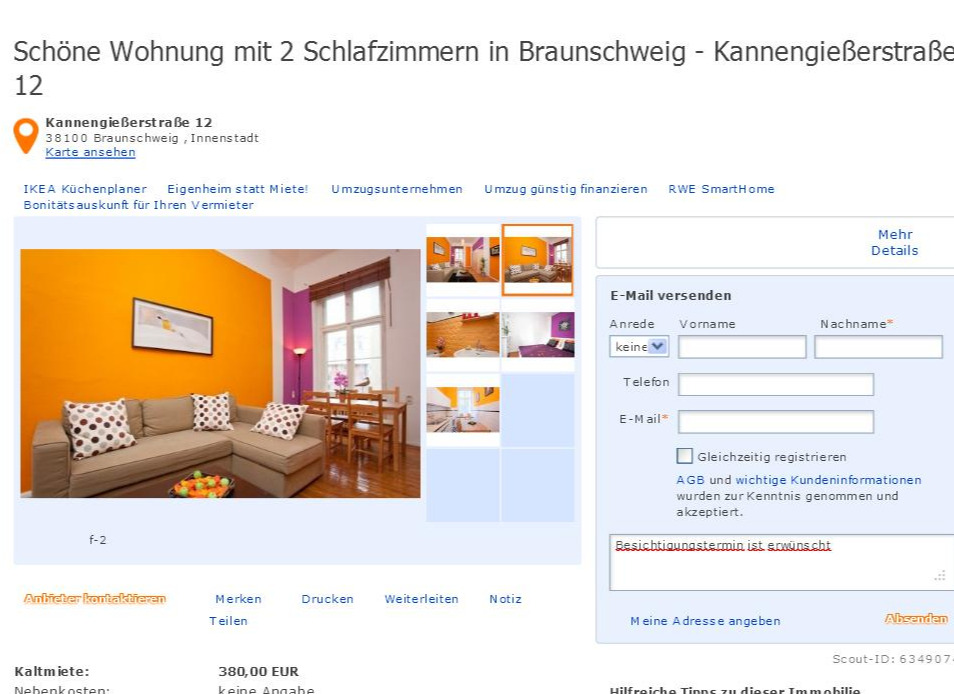Show the purple bedroom thumbnail photo
954x694 pixels.
point(538,335)
